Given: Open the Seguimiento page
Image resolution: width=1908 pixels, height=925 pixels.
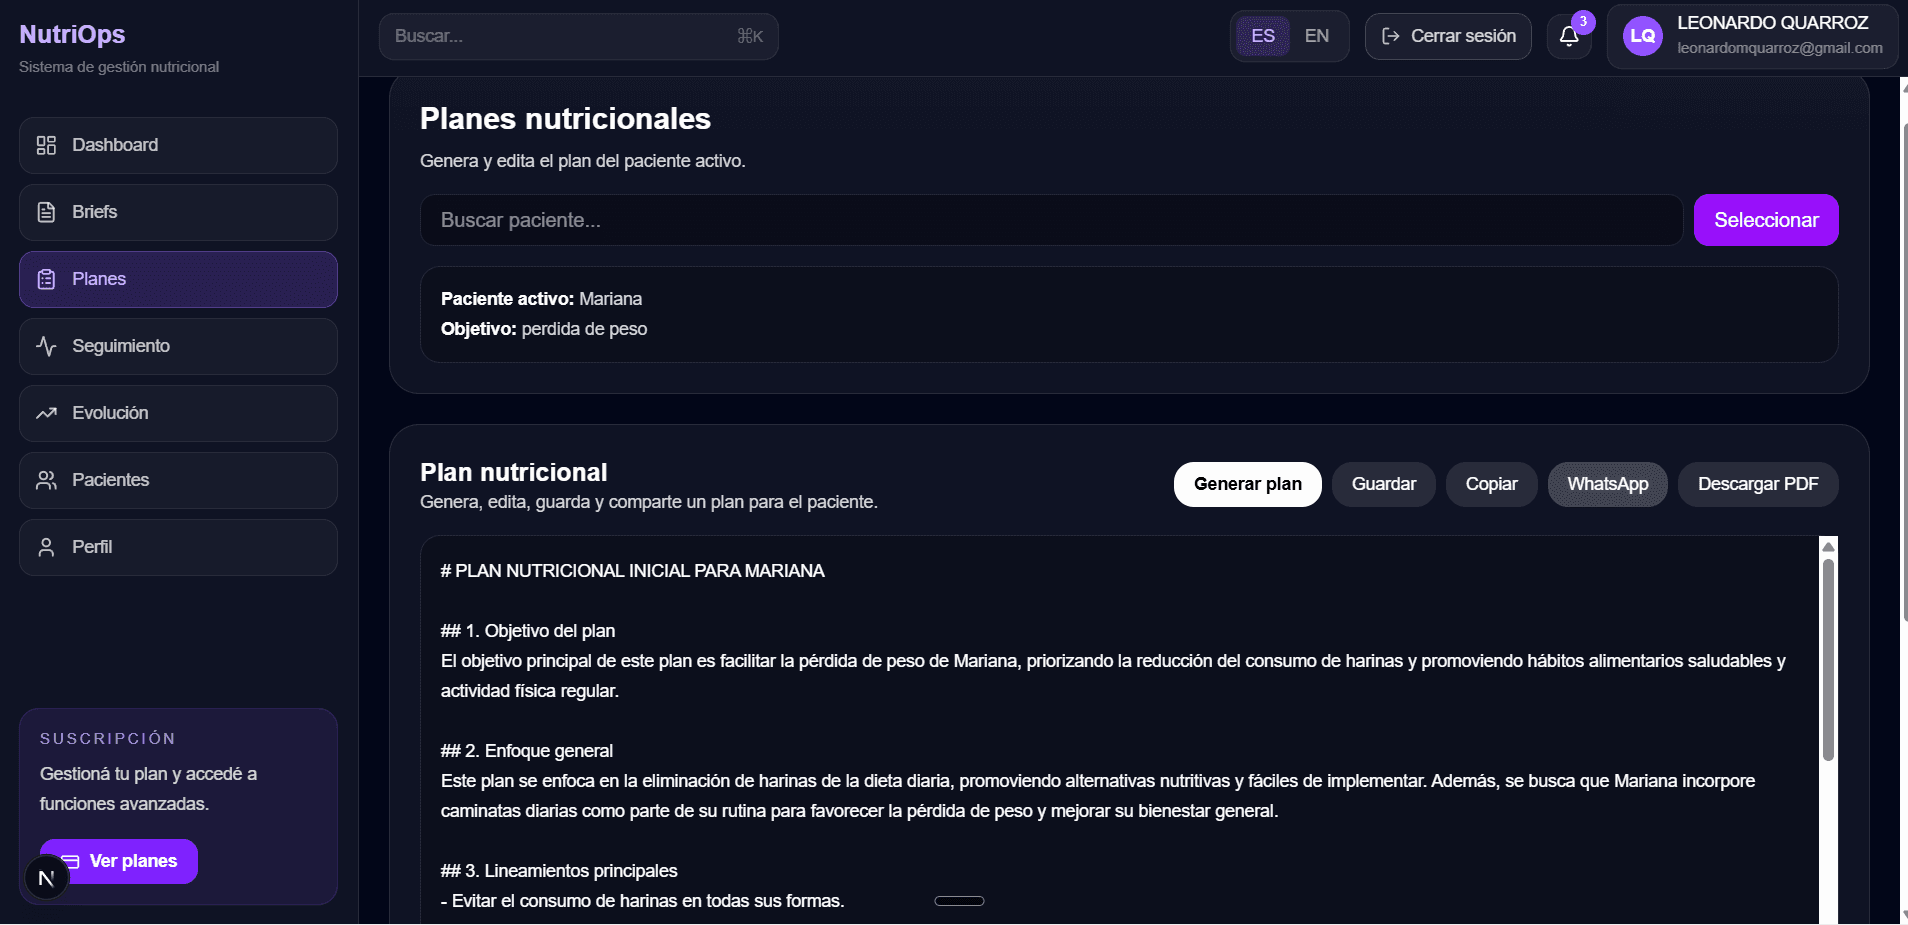Looking at the screenshot, I should tap(178, 346).
